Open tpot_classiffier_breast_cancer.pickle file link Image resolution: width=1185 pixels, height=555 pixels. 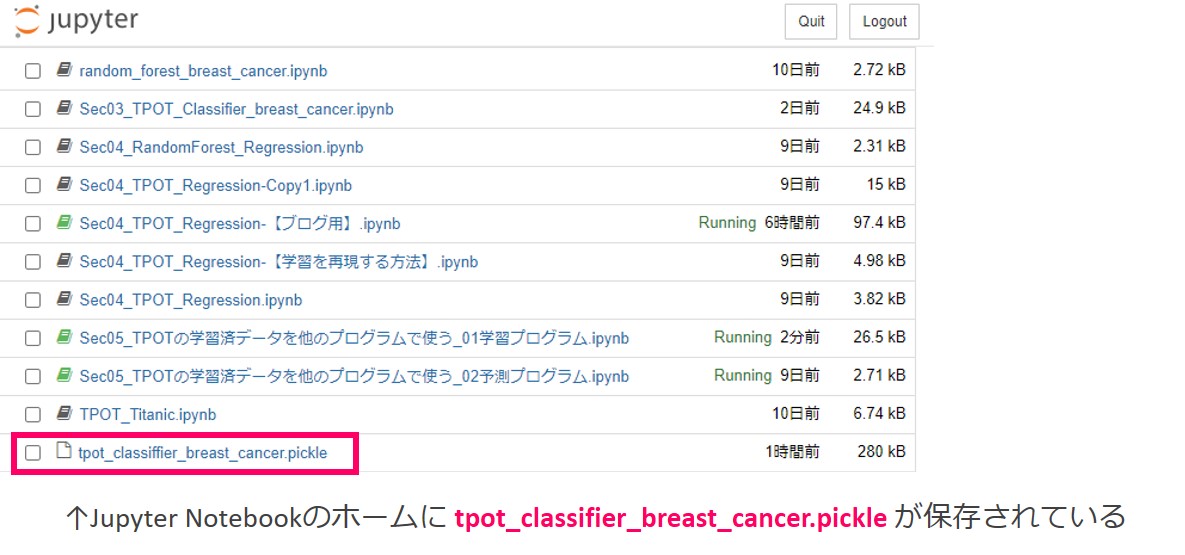203,453
